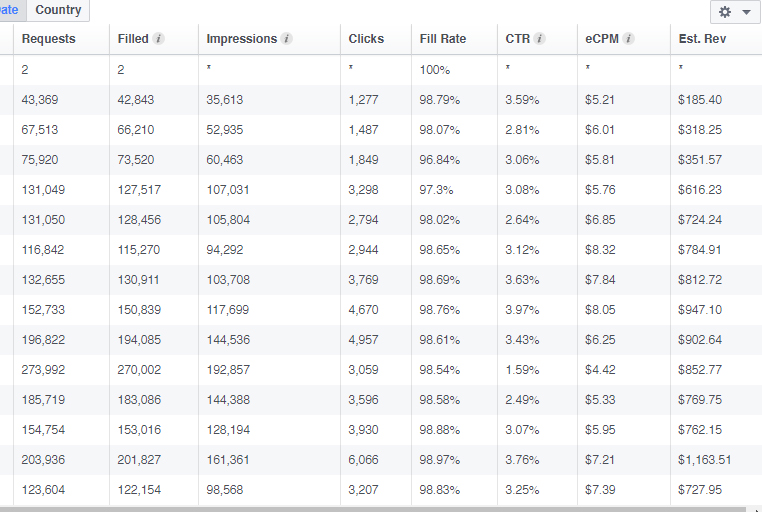Select the $1,163.51 revenue cell
The image size is (762, 512).
pos(705,460)
